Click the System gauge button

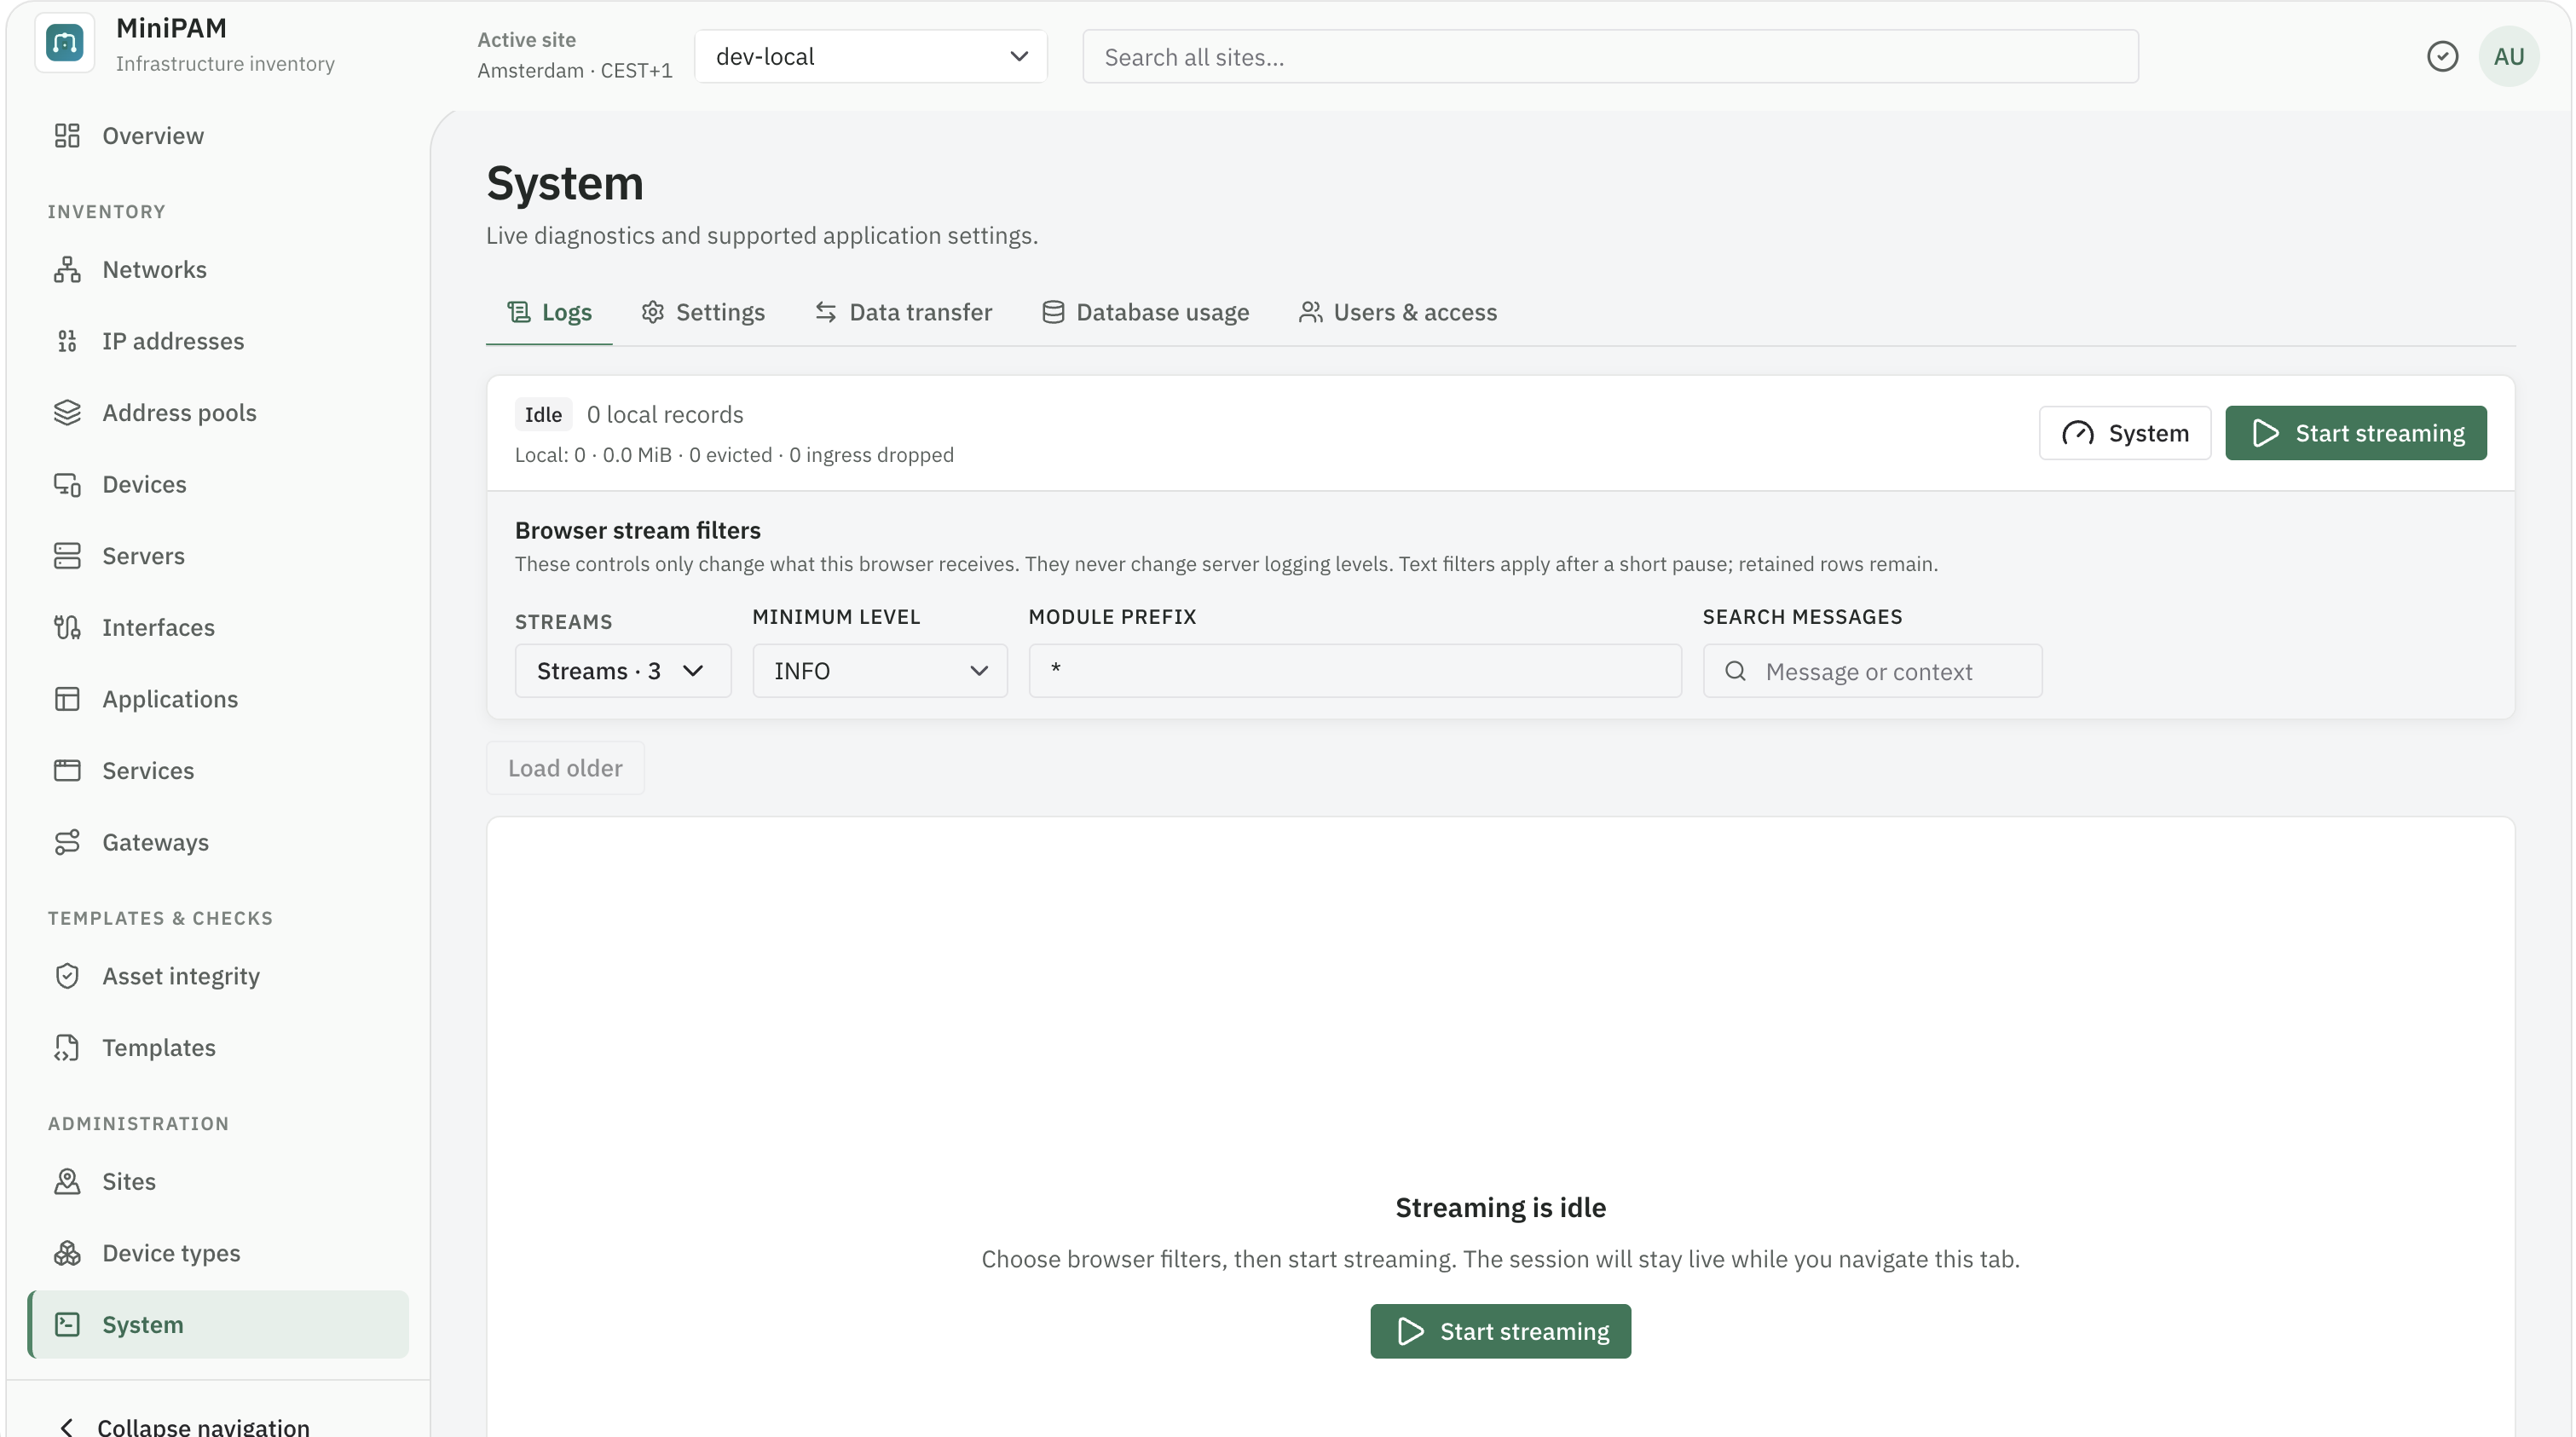pos(2125,433)
